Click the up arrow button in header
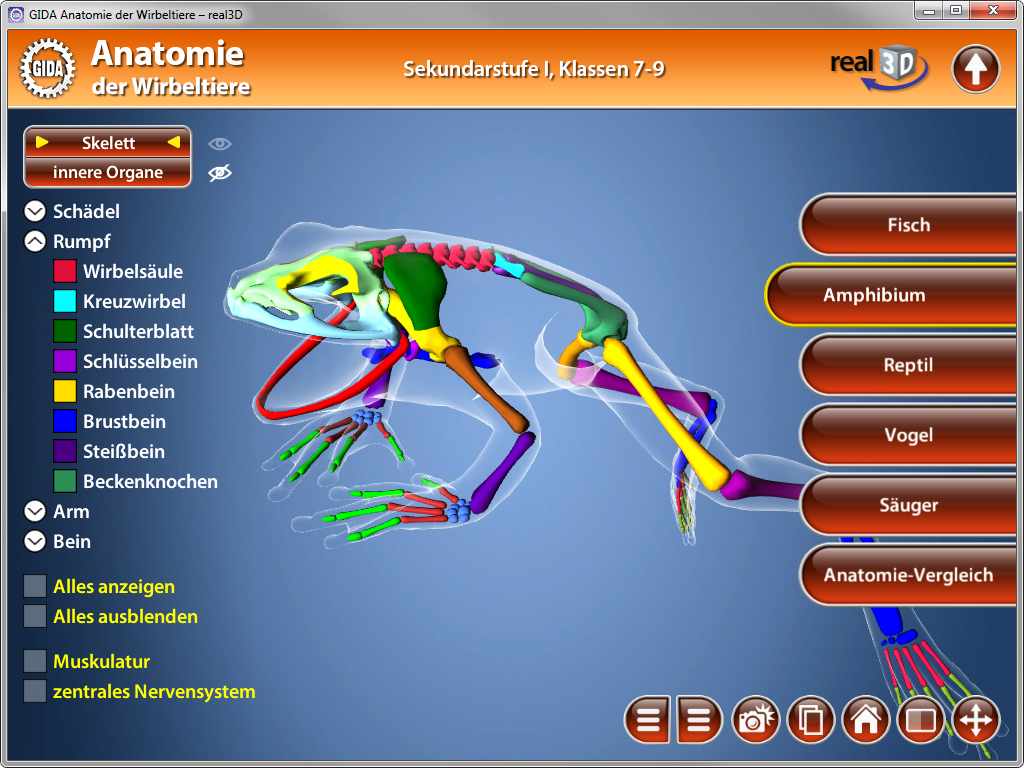Viewport: 1024px width, 768px height. pos(975,69)
